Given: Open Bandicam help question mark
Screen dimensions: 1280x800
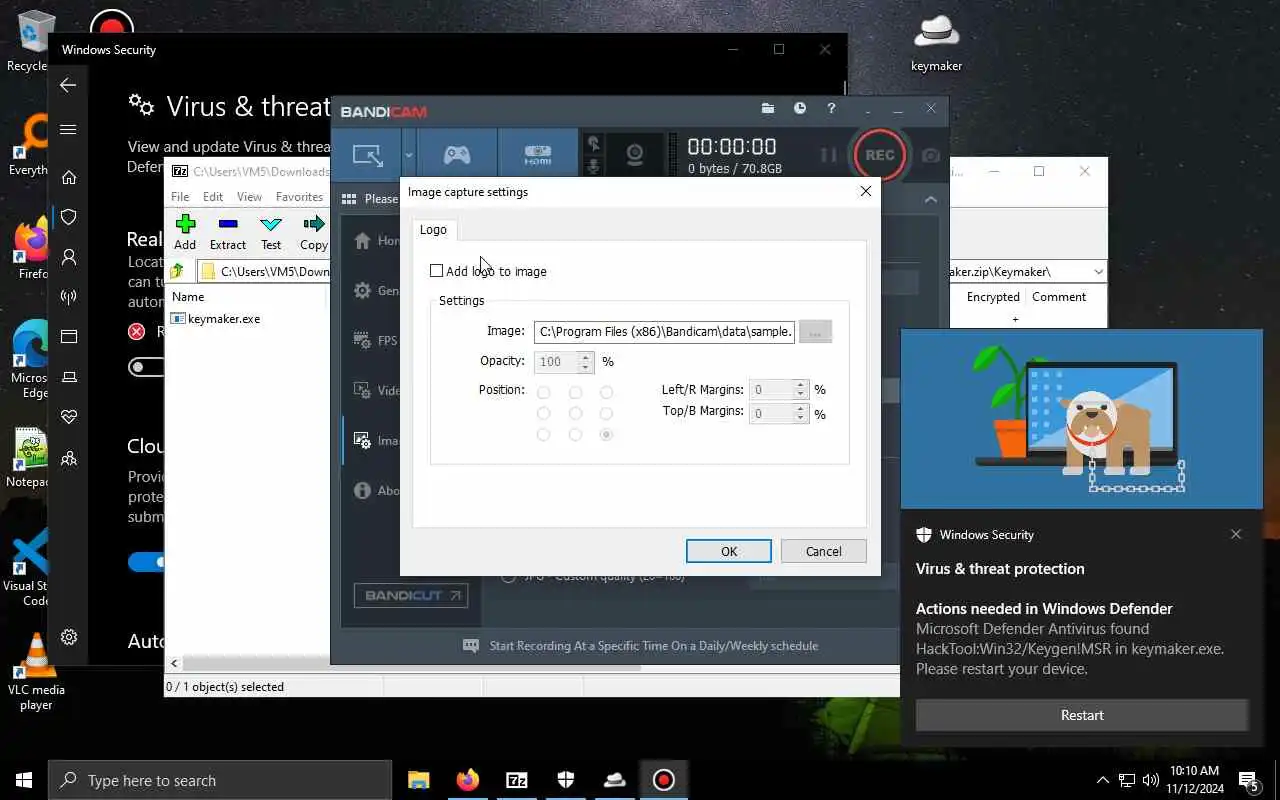Looking at the screenshot, I should (x=831, y=108).
